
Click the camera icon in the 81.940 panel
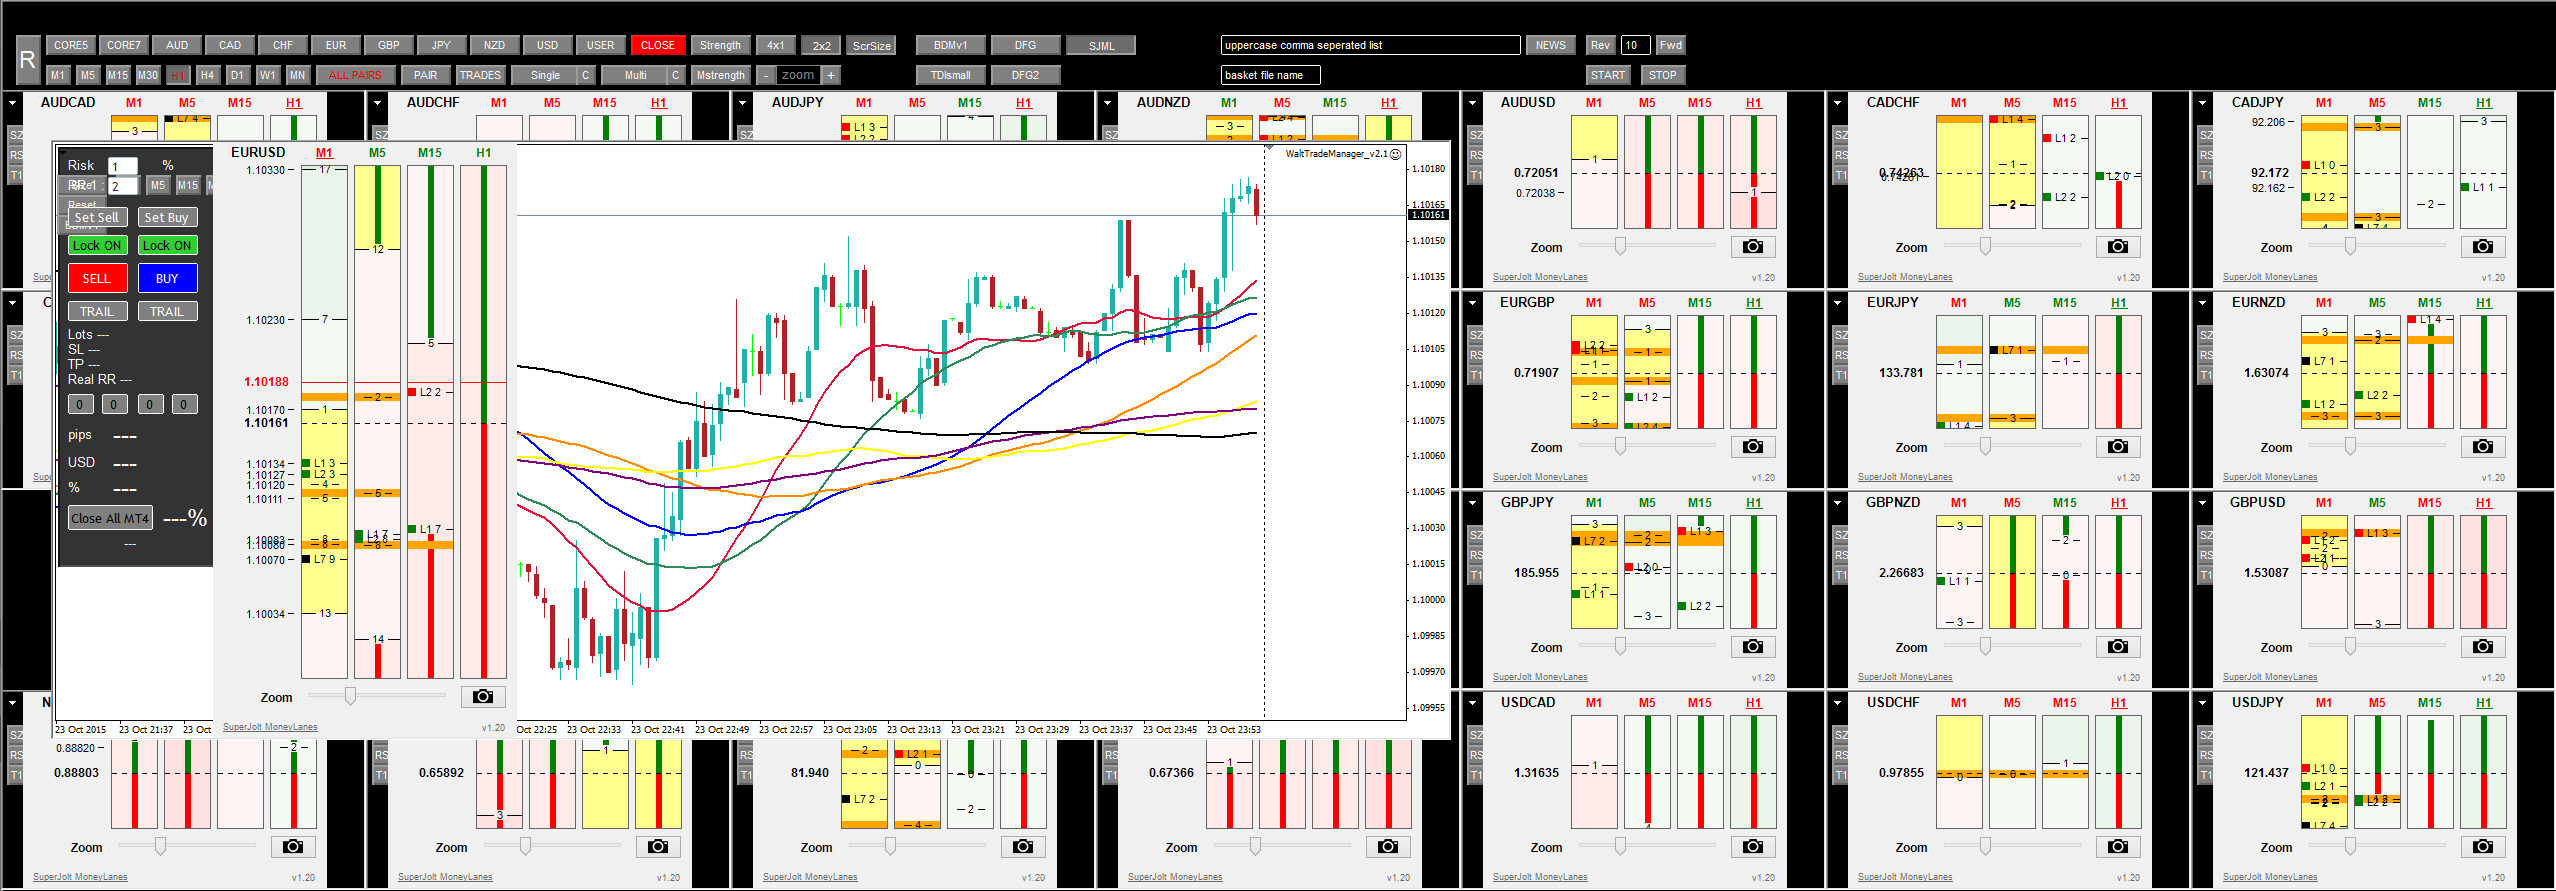pyautogui.click(x=1023, y=847)
